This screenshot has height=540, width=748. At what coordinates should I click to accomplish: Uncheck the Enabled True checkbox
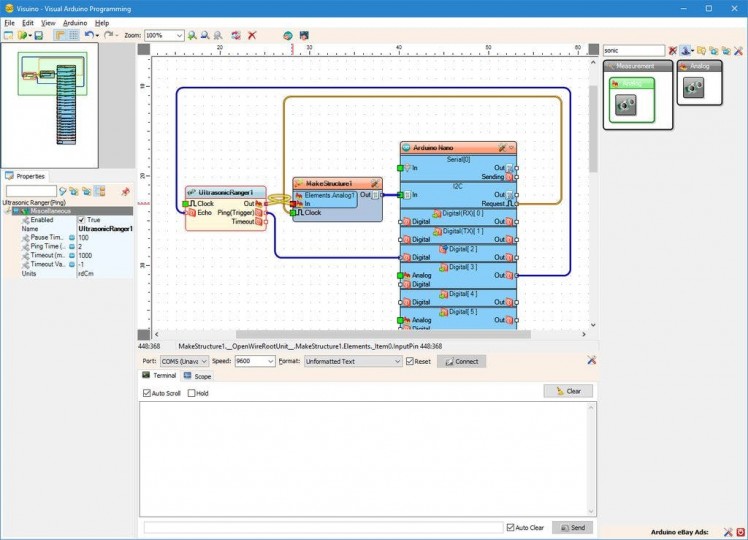(82, 220)
